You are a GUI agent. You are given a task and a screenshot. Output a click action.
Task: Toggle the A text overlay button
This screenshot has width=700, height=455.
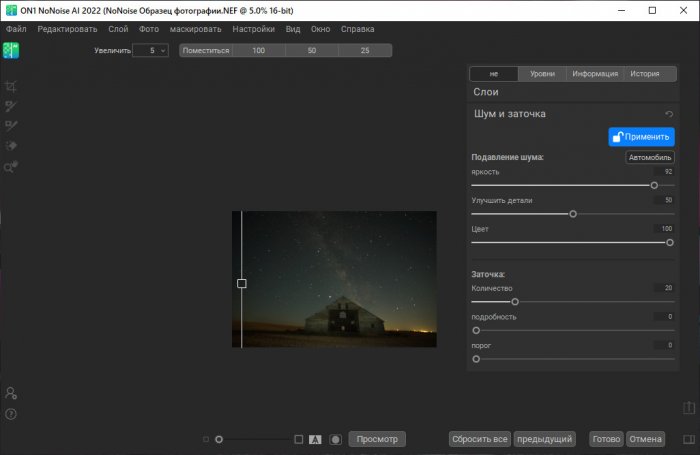click(315, 439)
